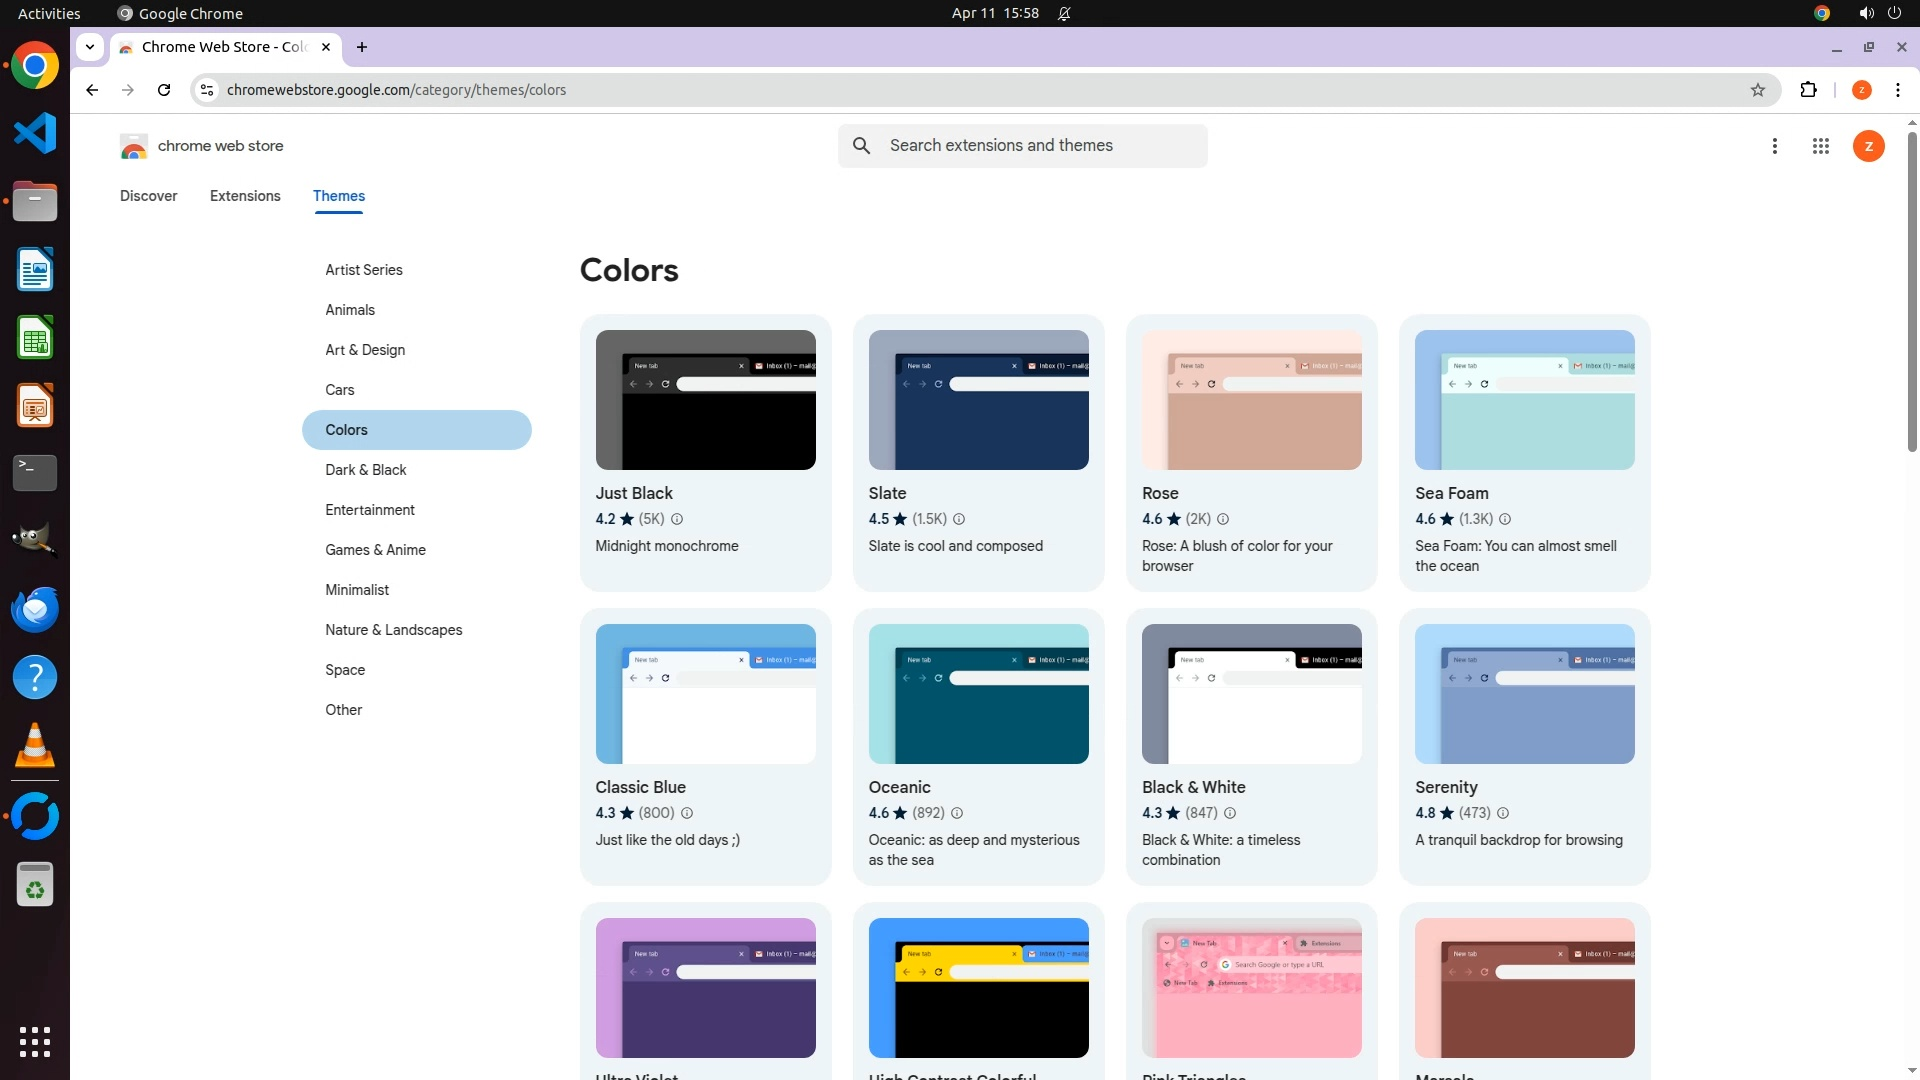Select the Dark & Black category
This screenshot has height=1080, width=1920.
[366, 470]
